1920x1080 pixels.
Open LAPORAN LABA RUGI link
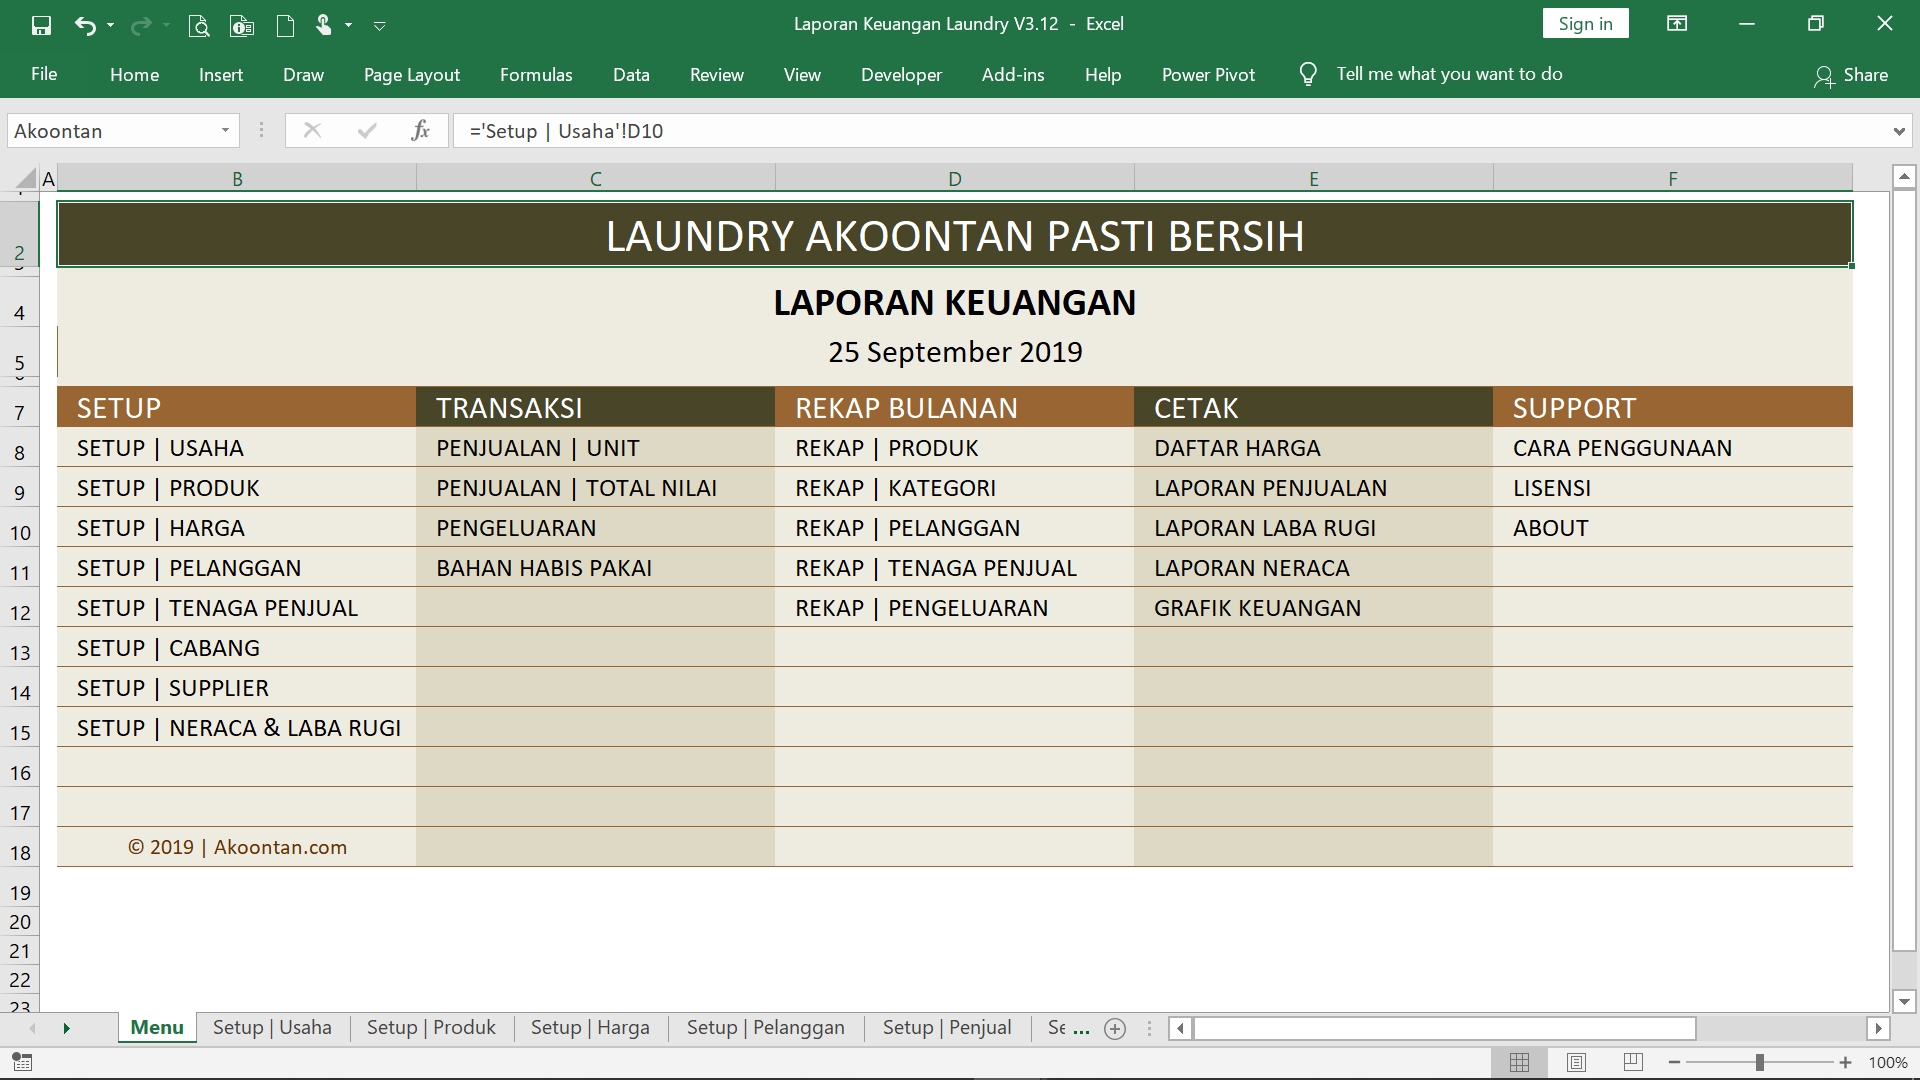pos(1265,528)
